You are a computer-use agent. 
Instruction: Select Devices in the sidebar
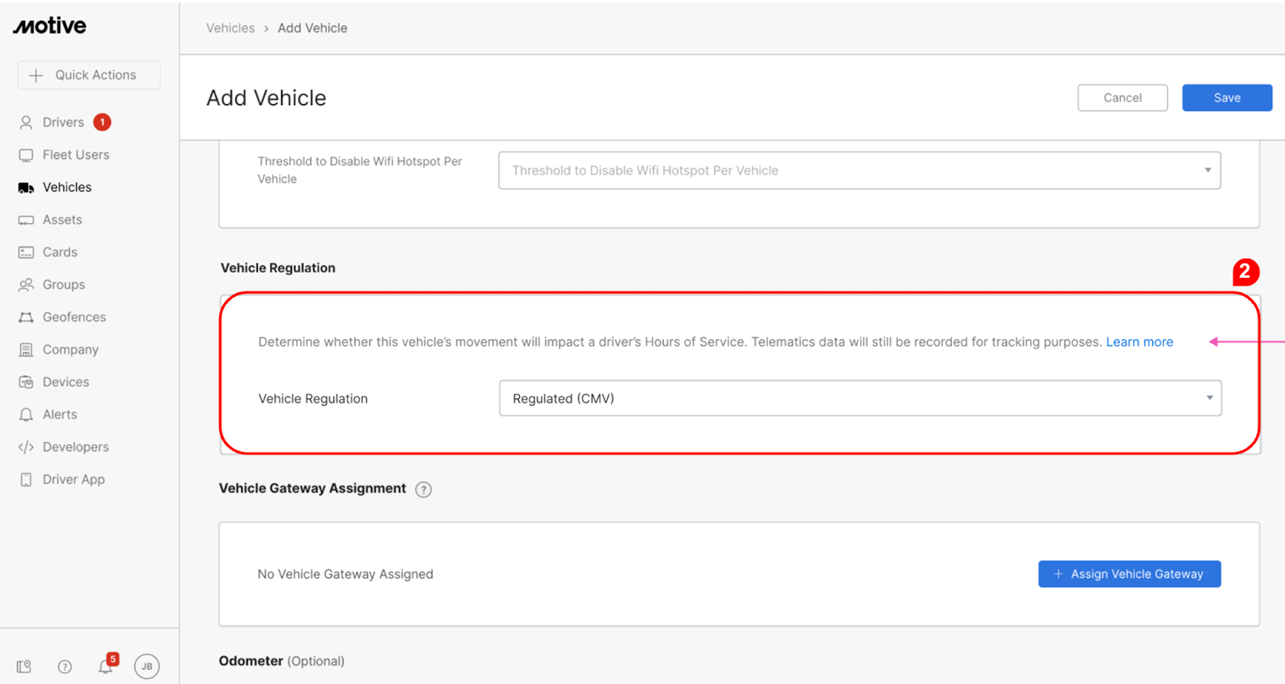(65, 382)
